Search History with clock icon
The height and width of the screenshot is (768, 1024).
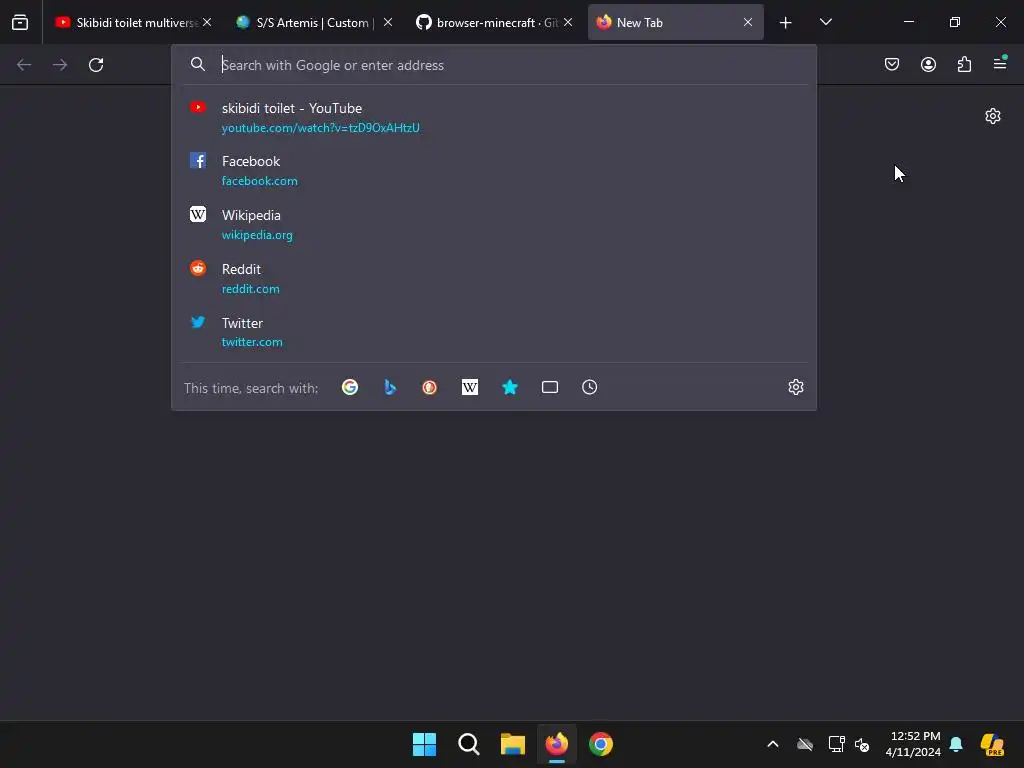pyautogui.click(x=590, y=387)
